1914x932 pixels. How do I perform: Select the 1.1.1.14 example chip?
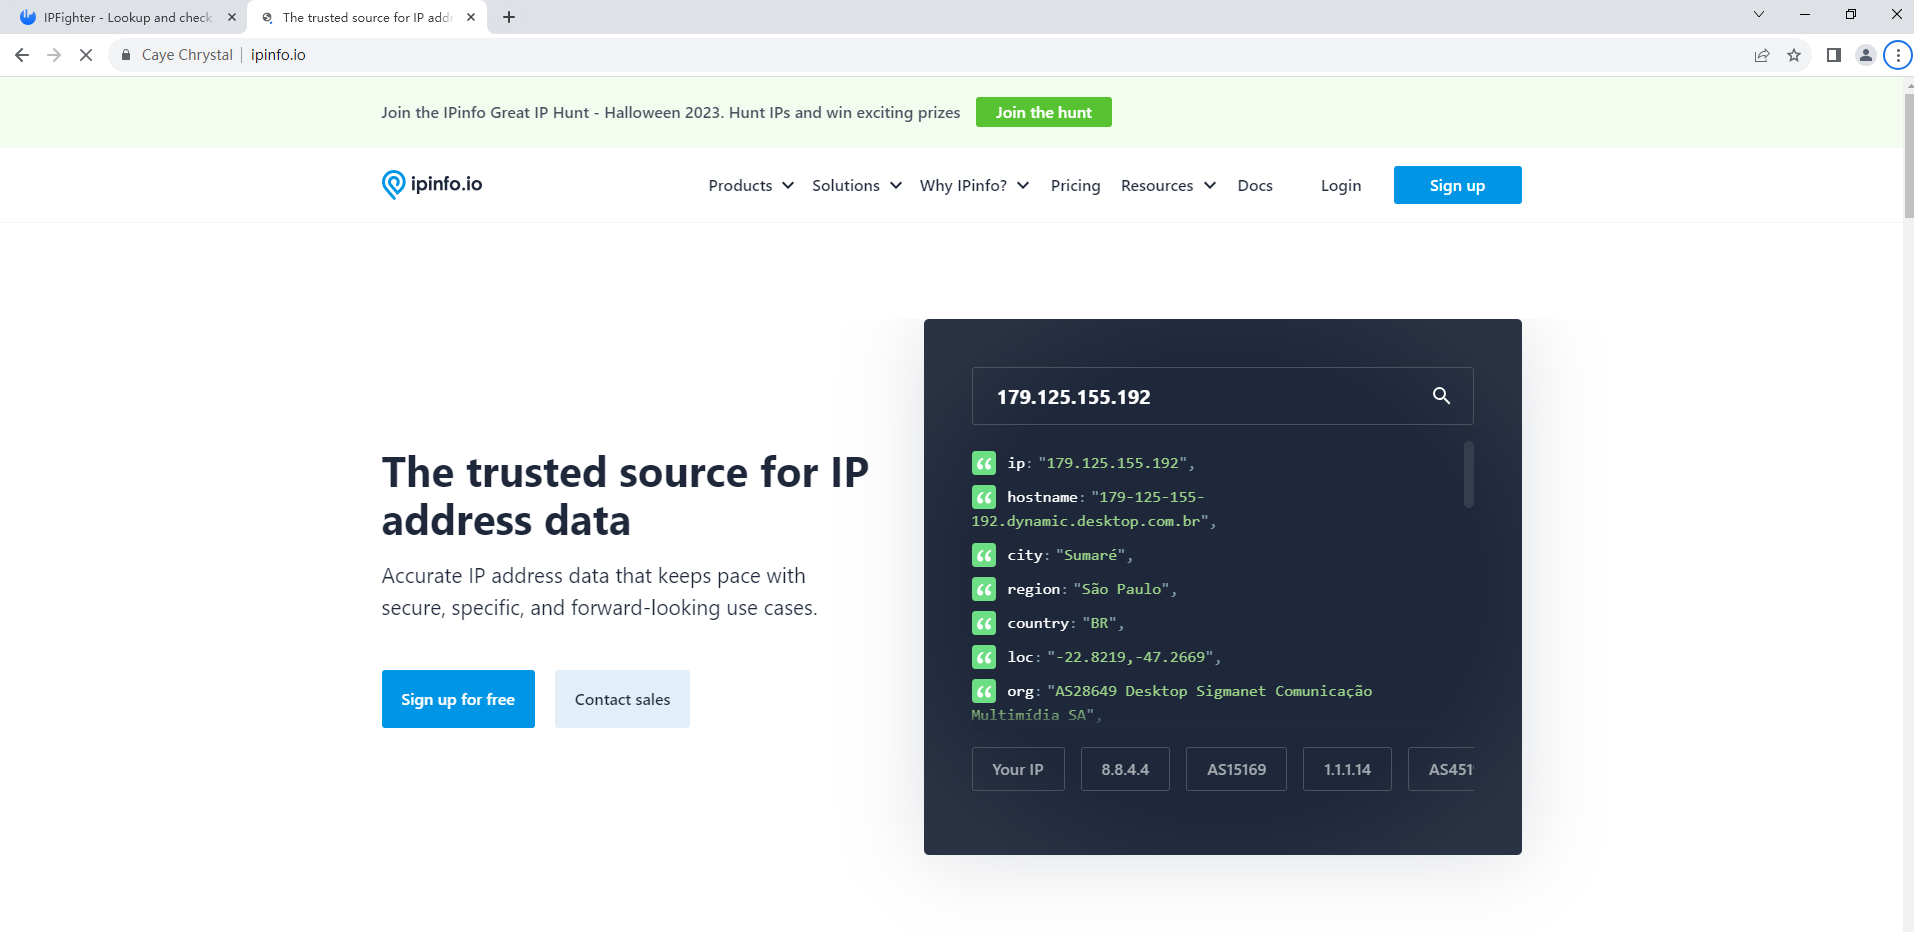[x=1347, y=769]
